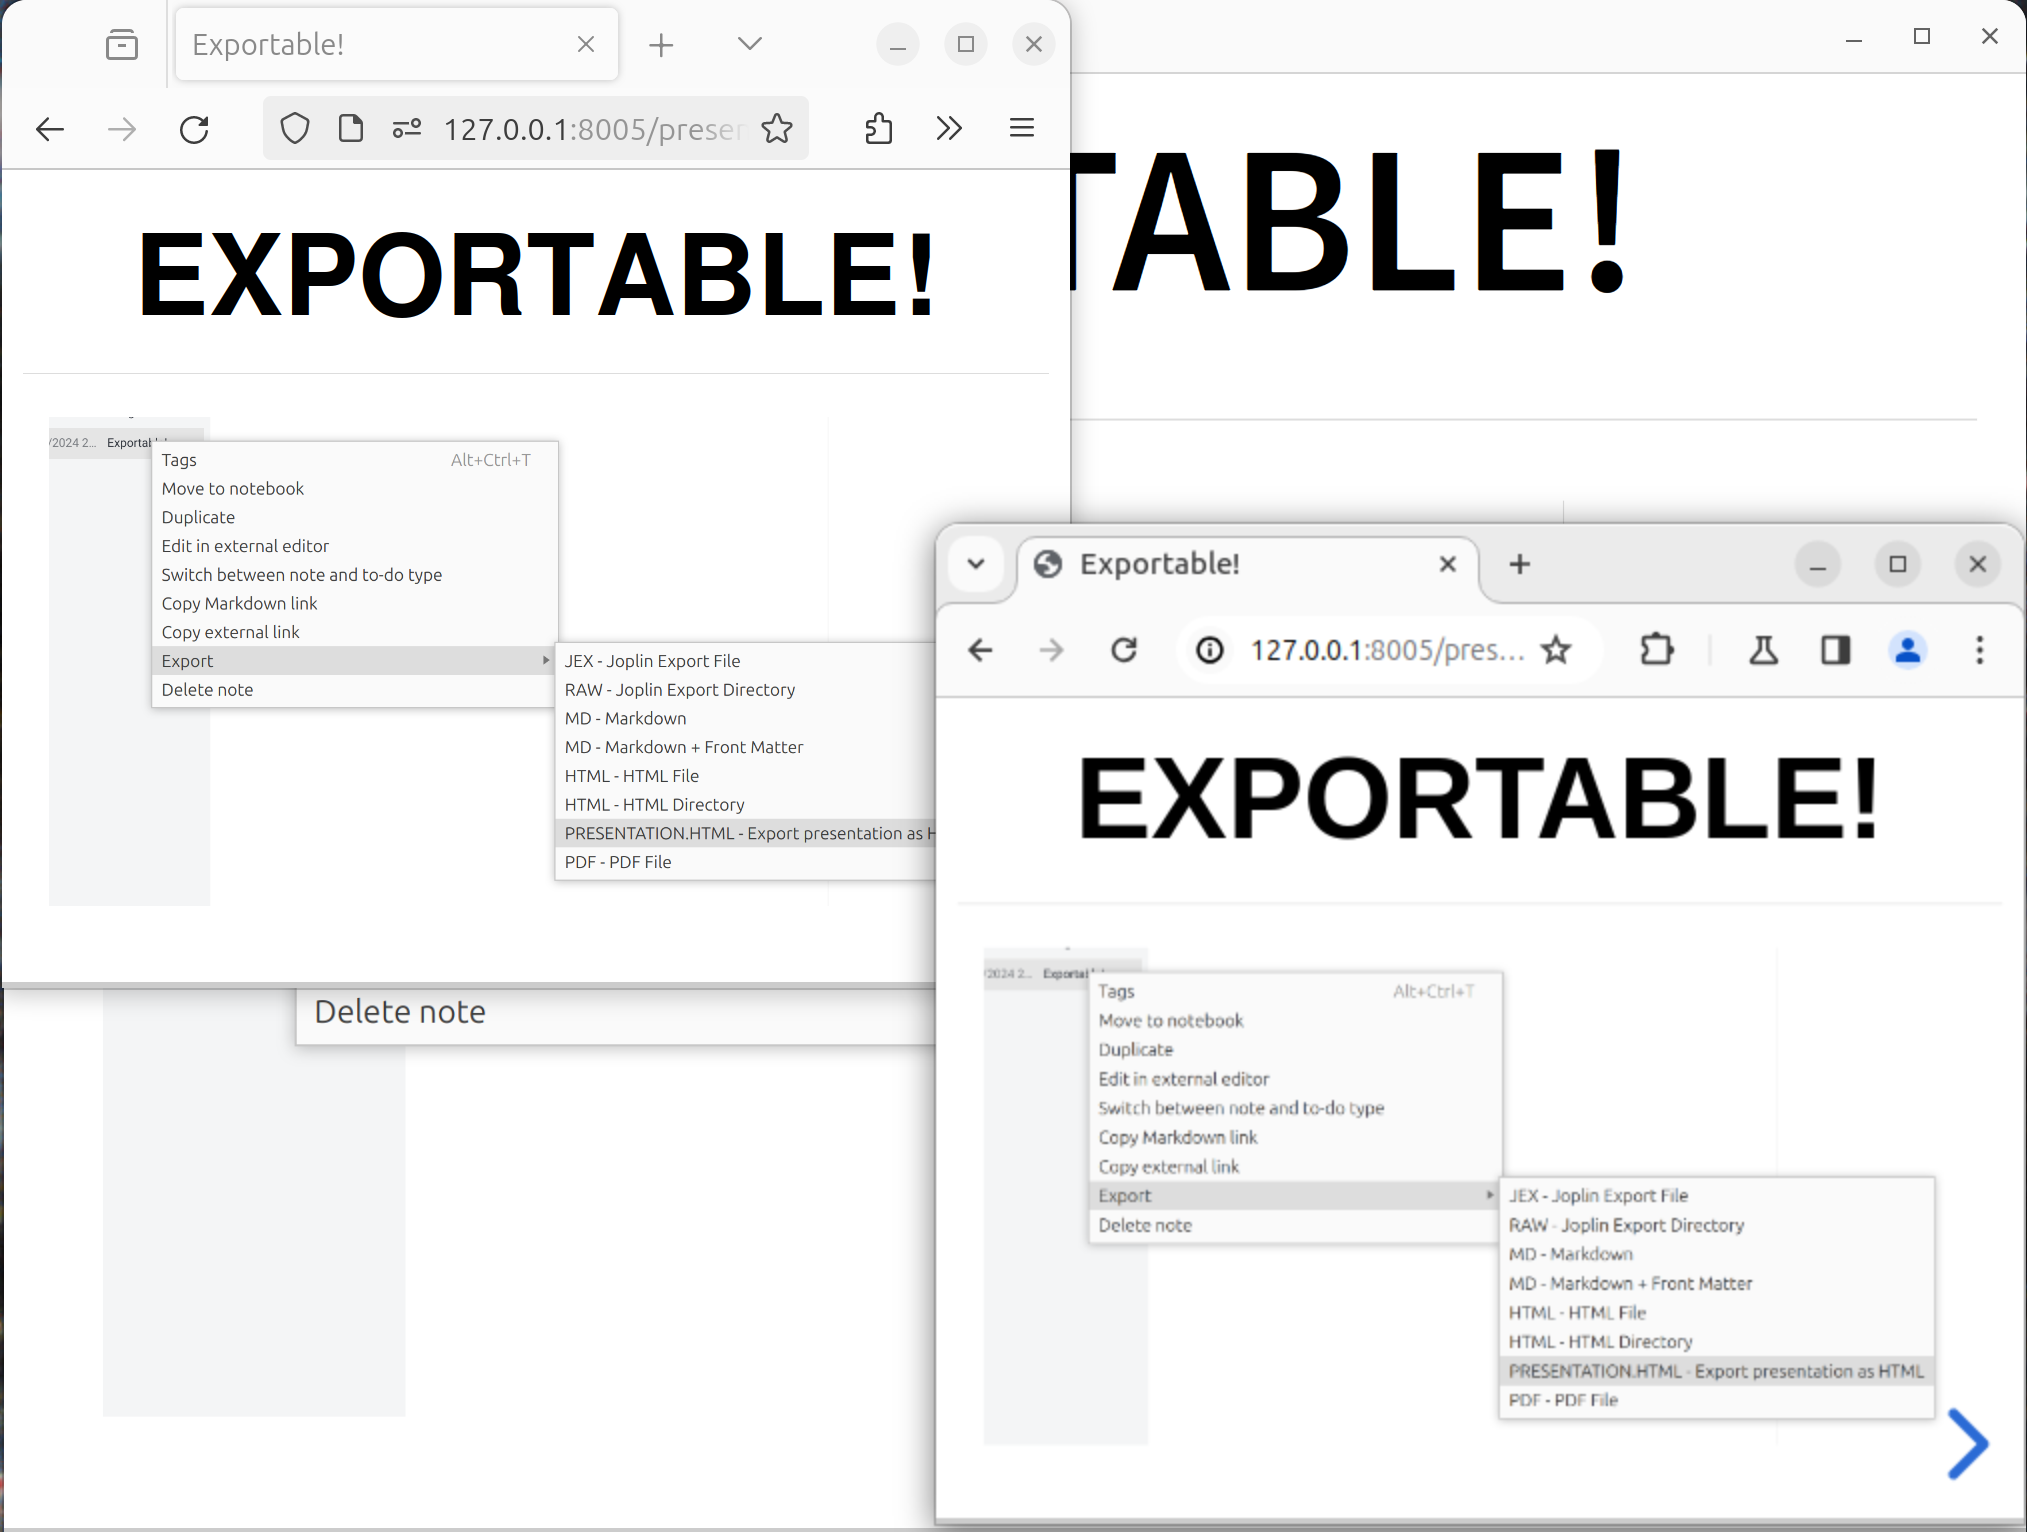Open a new tab in Firefox

(661, 45)
